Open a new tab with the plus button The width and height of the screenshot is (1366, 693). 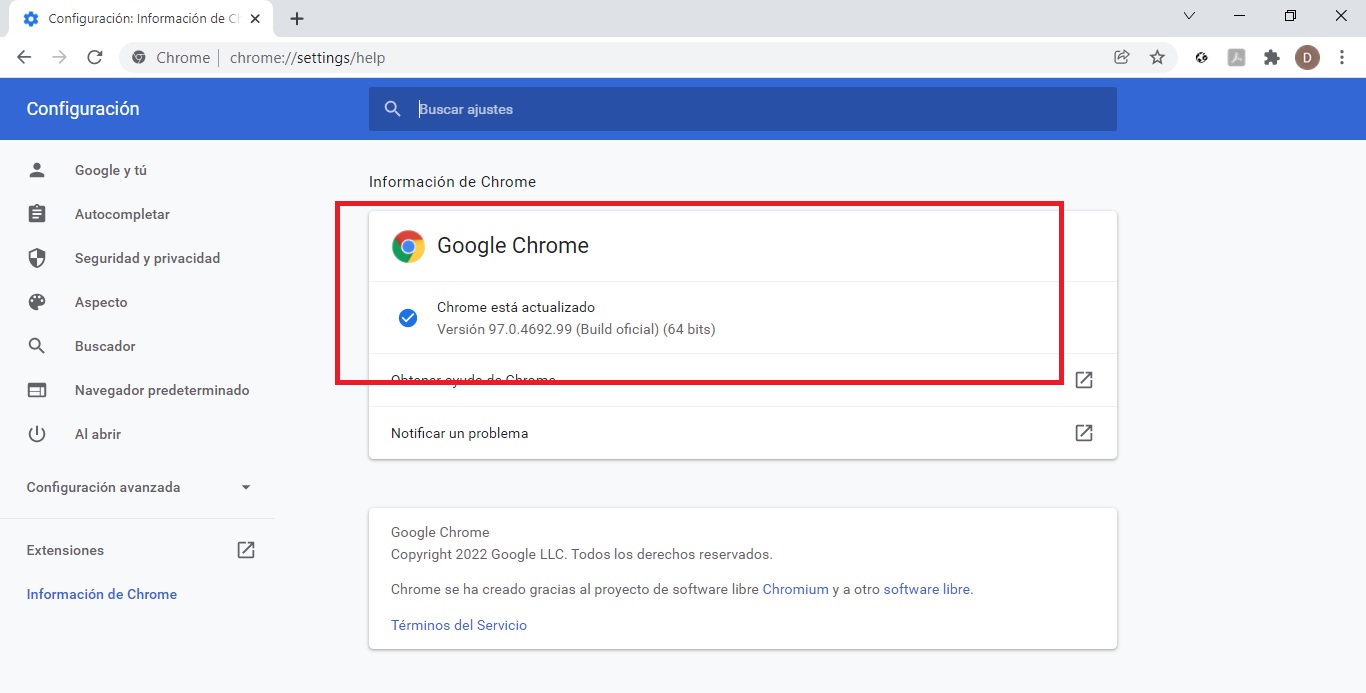(x=297, y=19)
